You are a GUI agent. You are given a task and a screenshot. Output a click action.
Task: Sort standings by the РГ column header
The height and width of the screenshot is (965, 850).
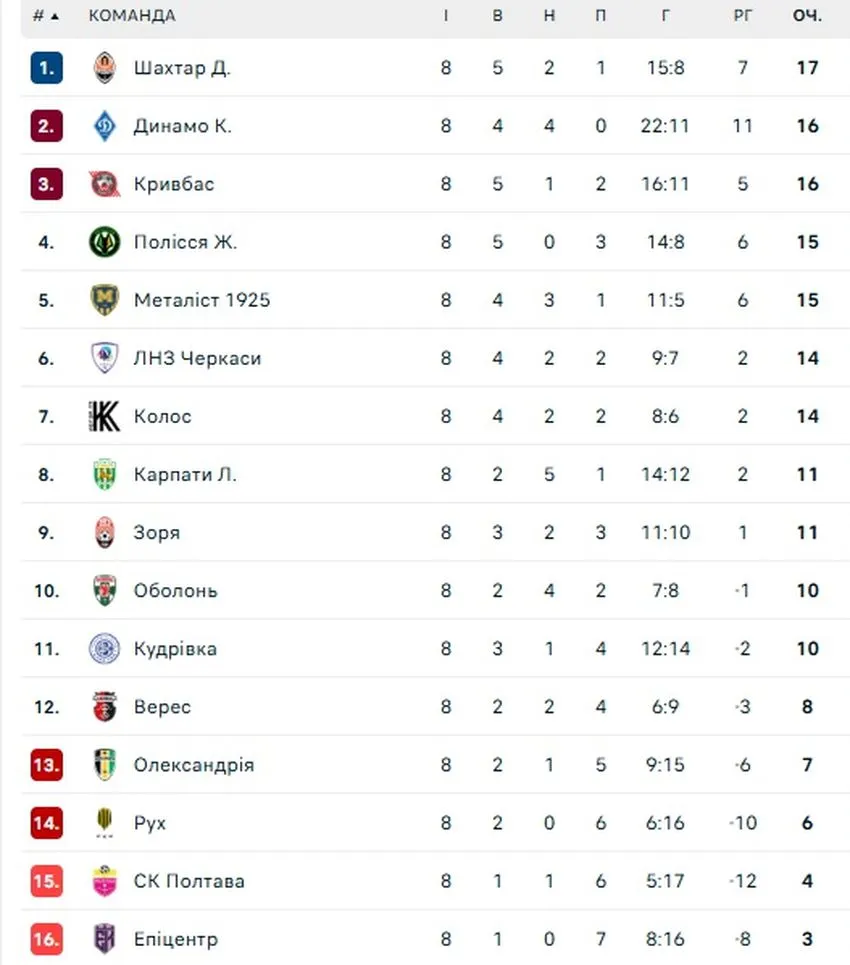click(x=742, y=16)
